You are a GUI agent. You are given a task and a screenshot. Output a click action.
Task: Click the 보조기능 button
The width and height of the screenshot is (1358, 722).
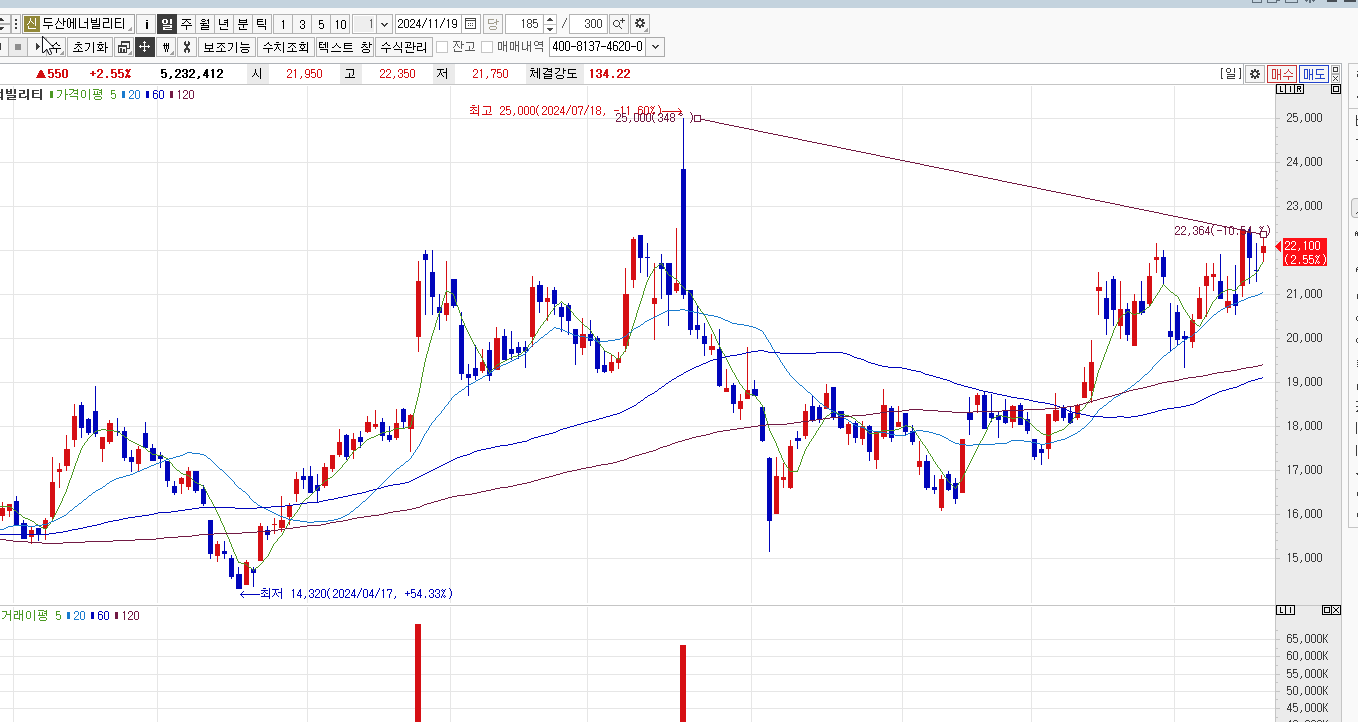click(x=226, y=47)
